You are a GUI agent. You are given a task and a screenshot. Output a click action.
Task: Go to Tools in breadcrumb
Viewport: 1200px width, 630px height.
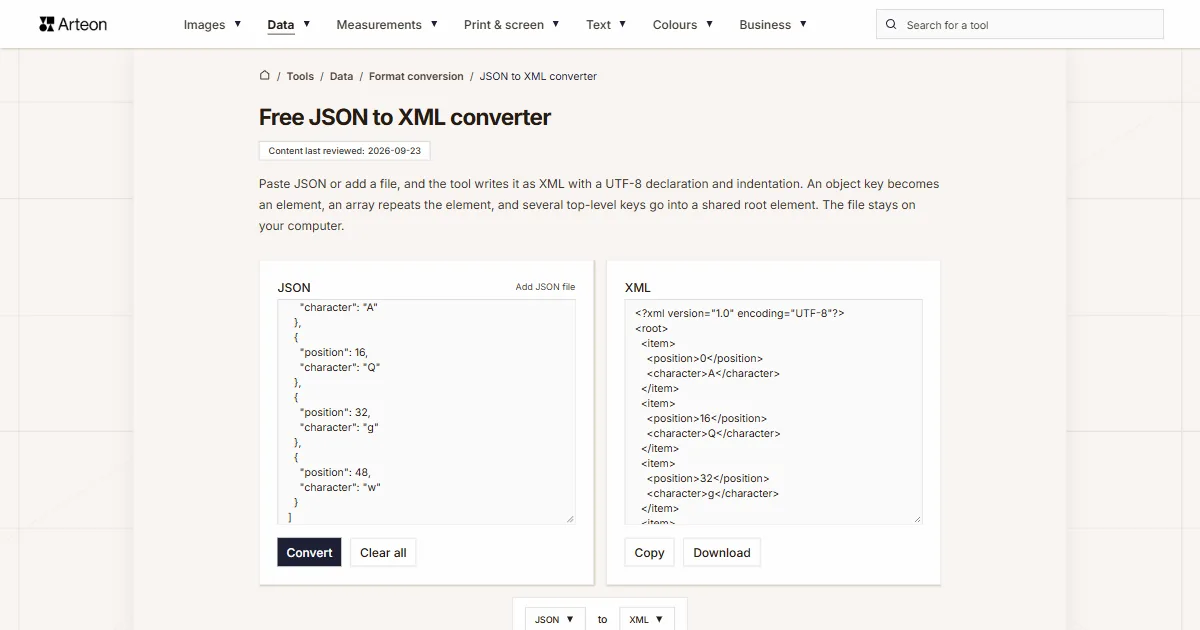pyautogui.click(x=300, y=76)
